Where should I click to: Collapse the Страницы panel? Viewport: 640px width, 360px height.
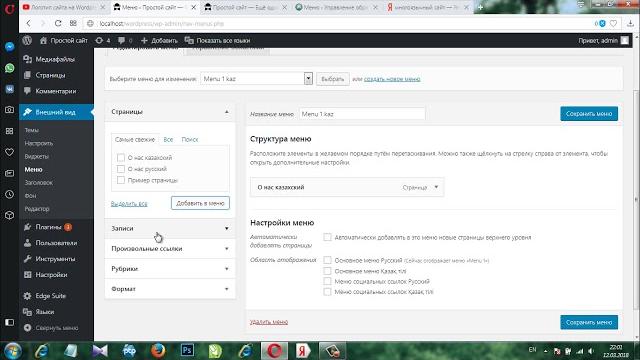tap(227, 112)
